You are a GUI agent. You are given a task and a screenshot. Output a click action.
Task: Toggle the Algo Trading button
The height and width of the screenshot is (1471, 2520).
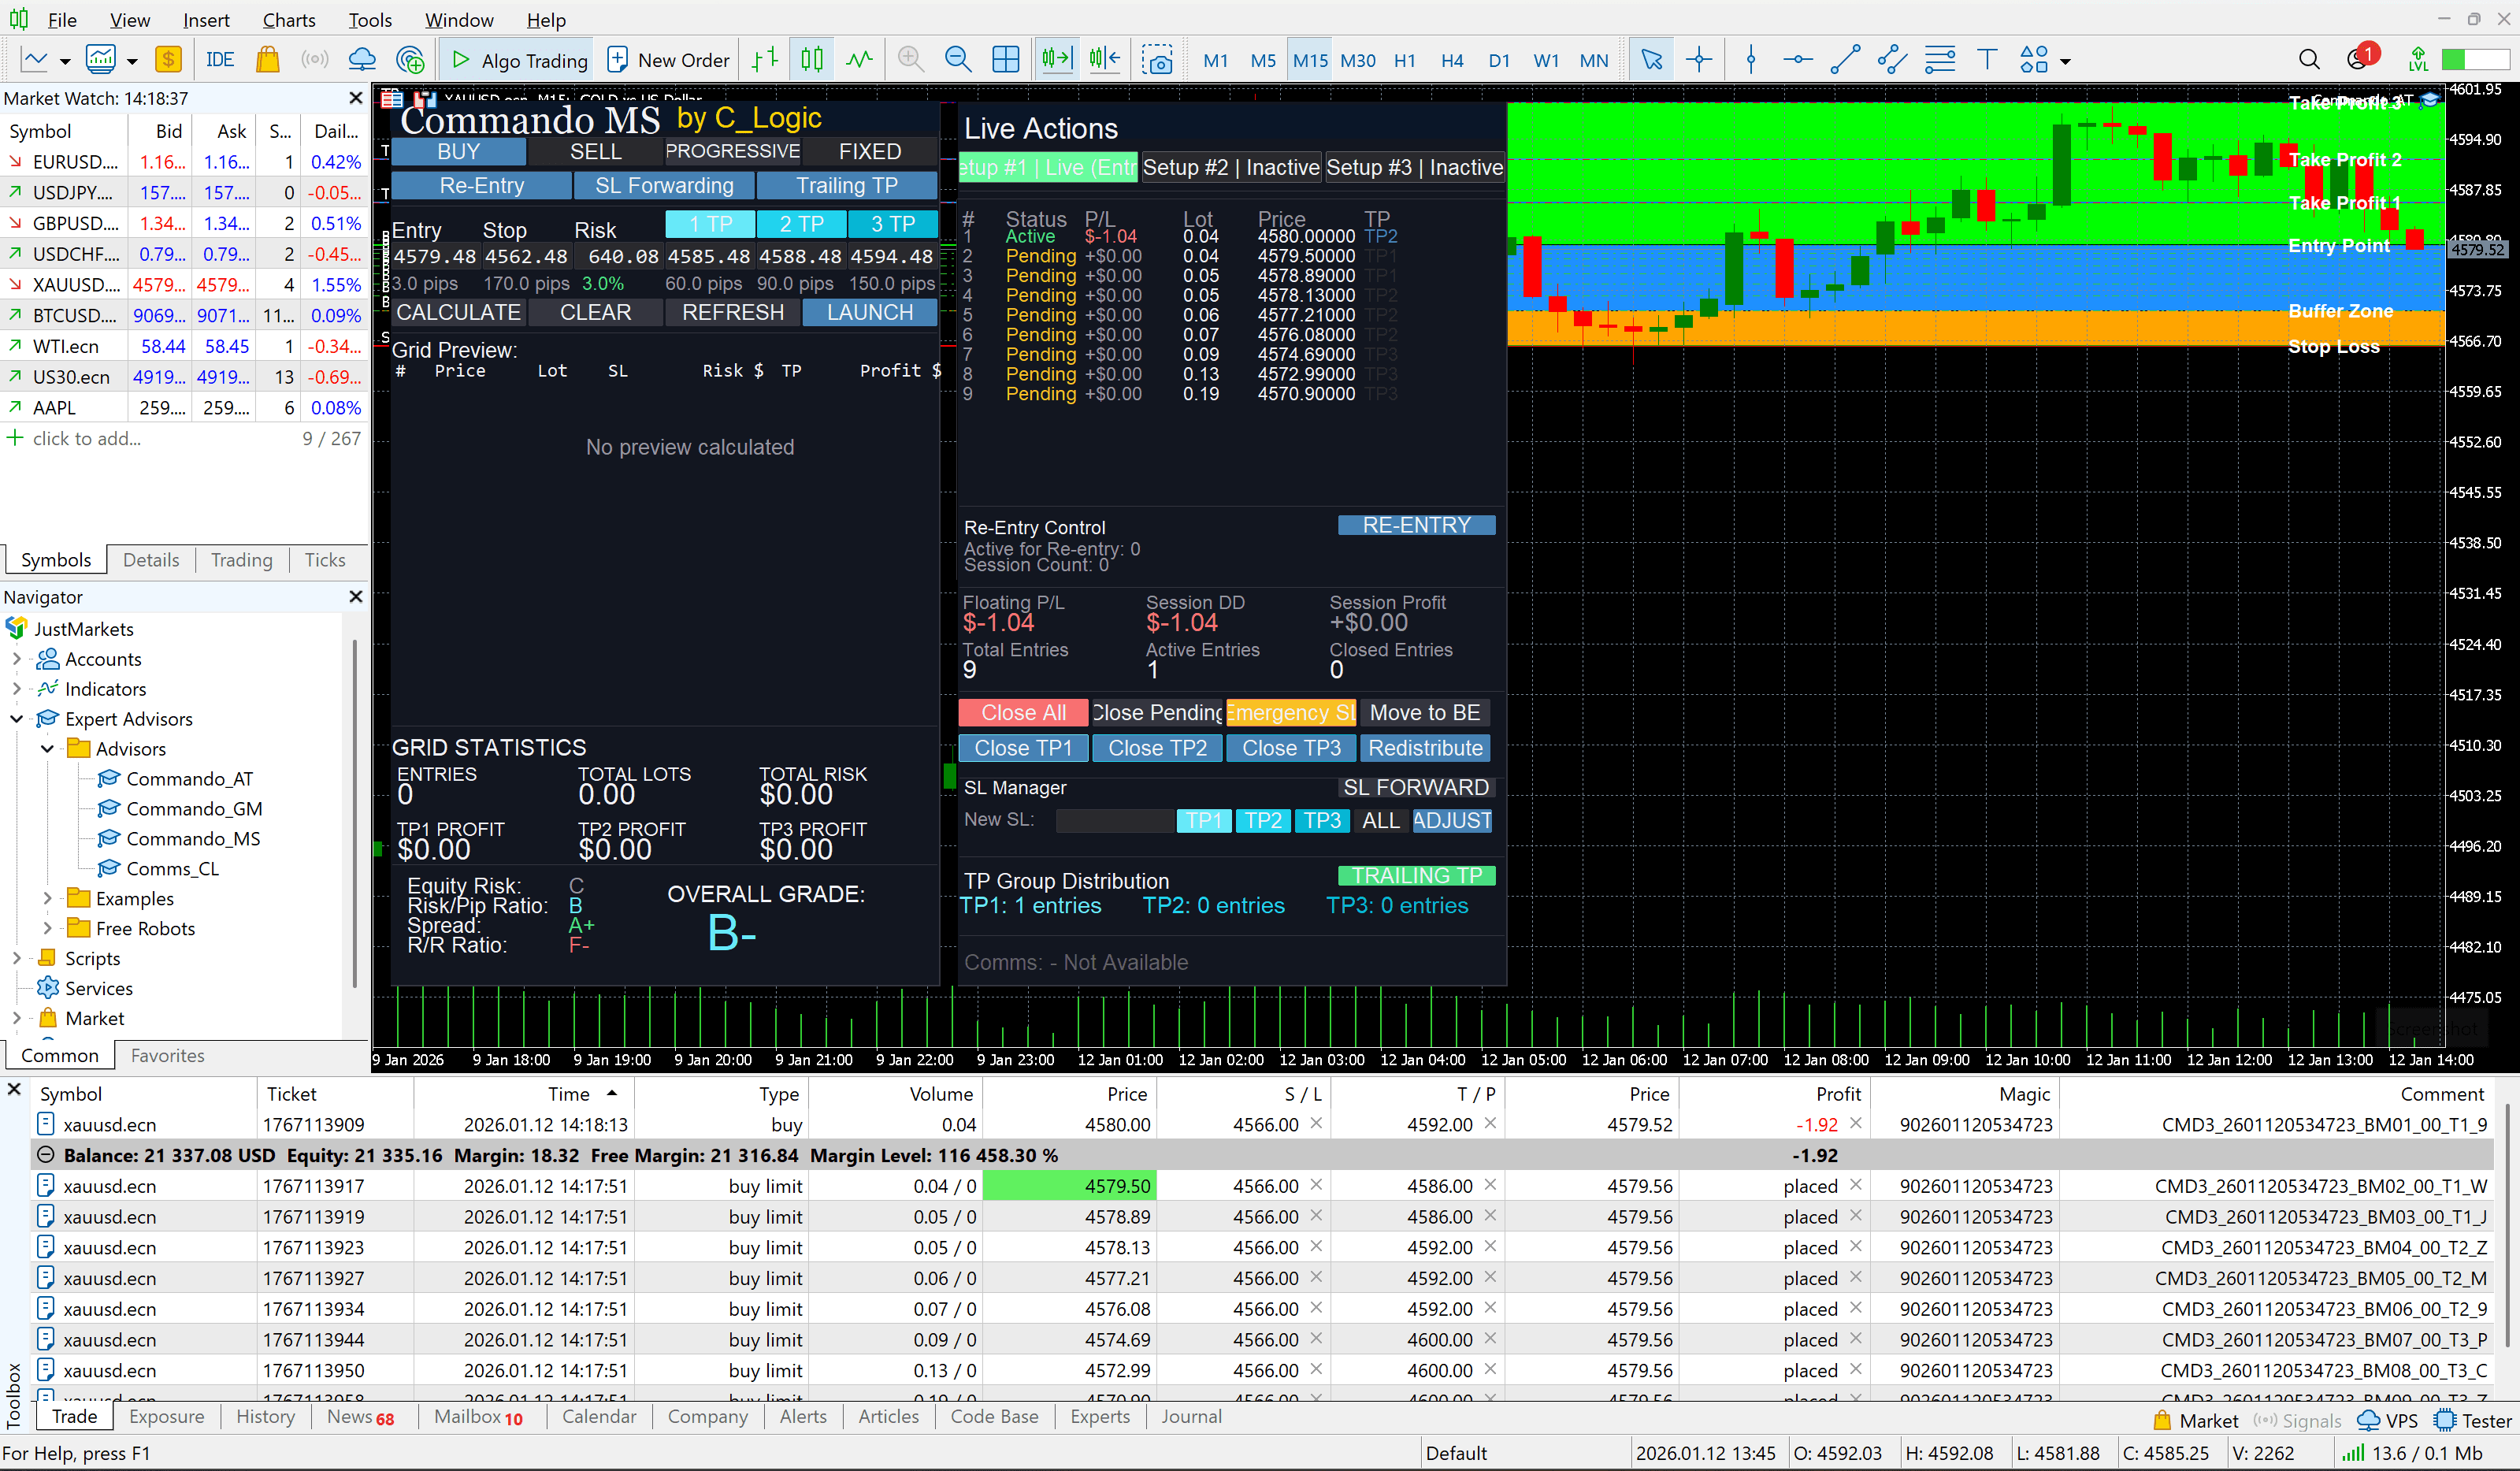[x=519, y=60]
